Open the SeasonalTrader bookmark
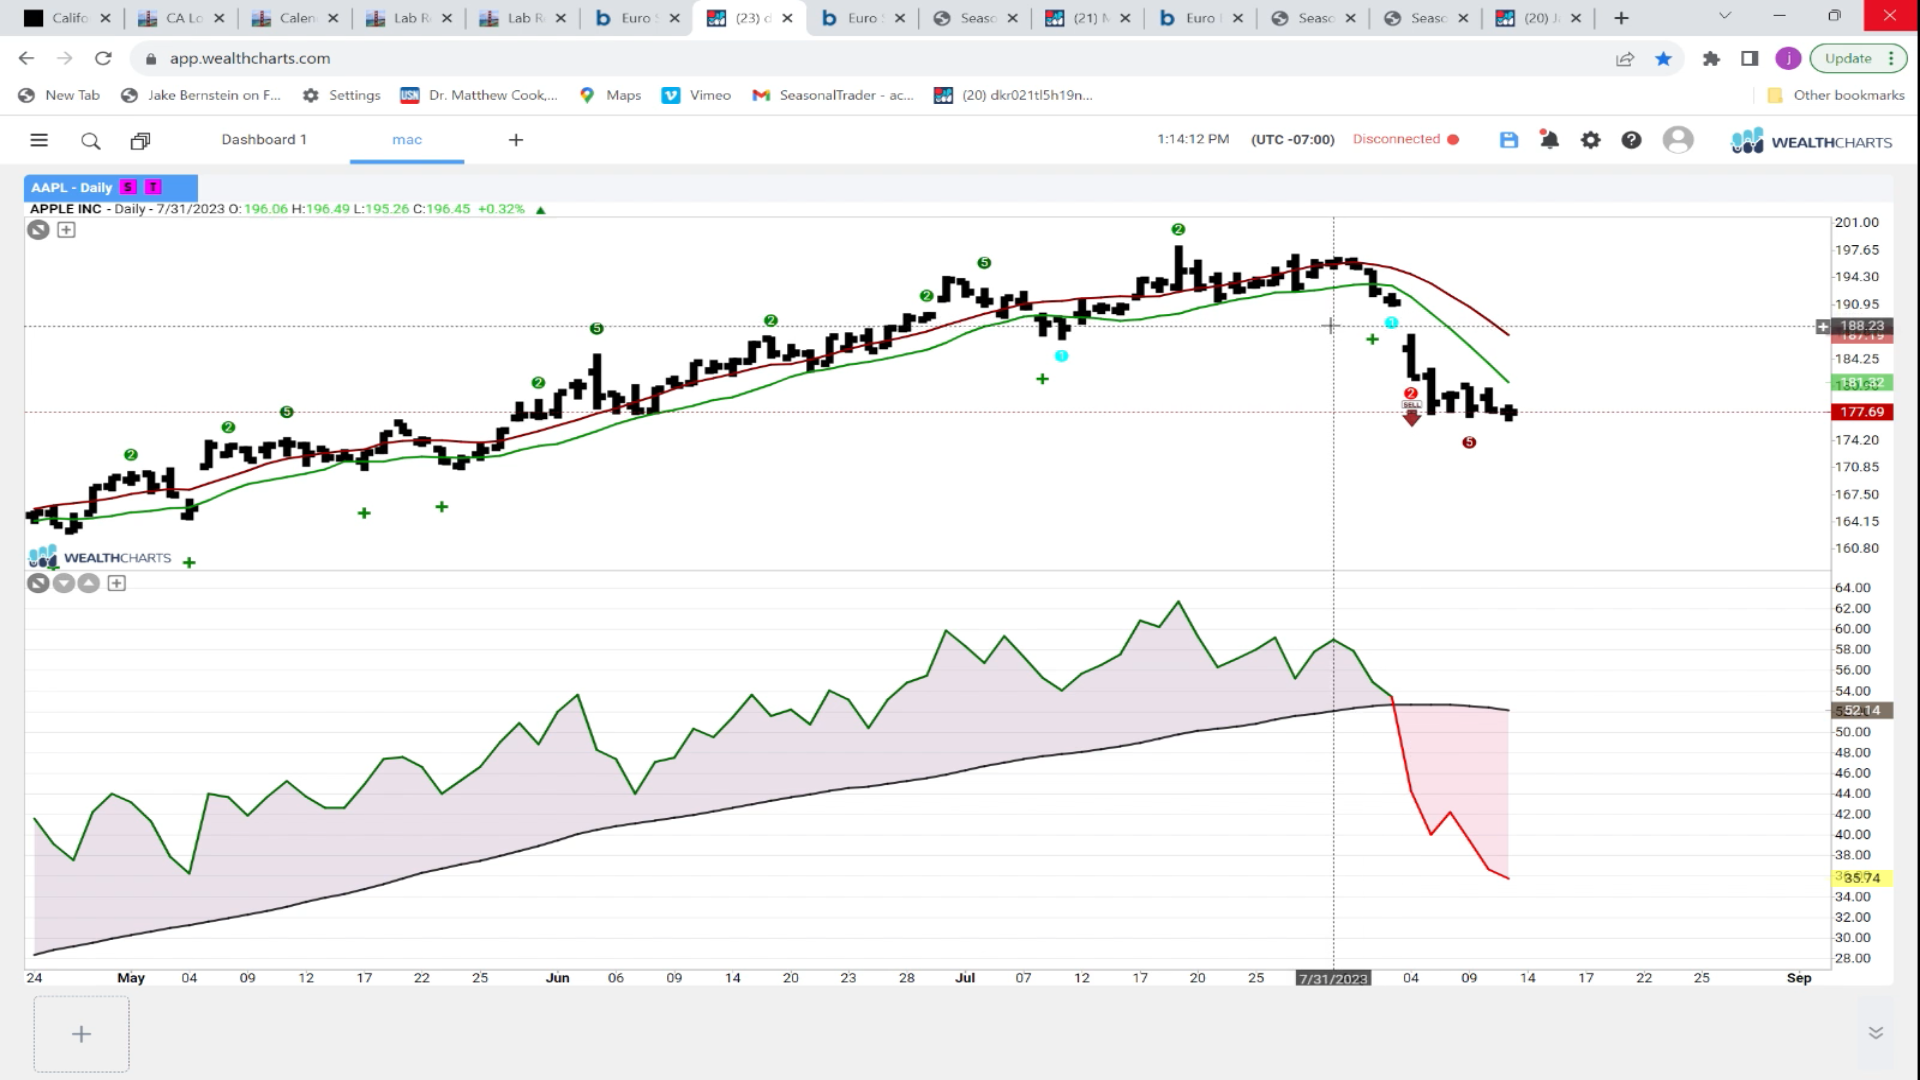This screenshot has width=1920, height=1080. [833, 95]
